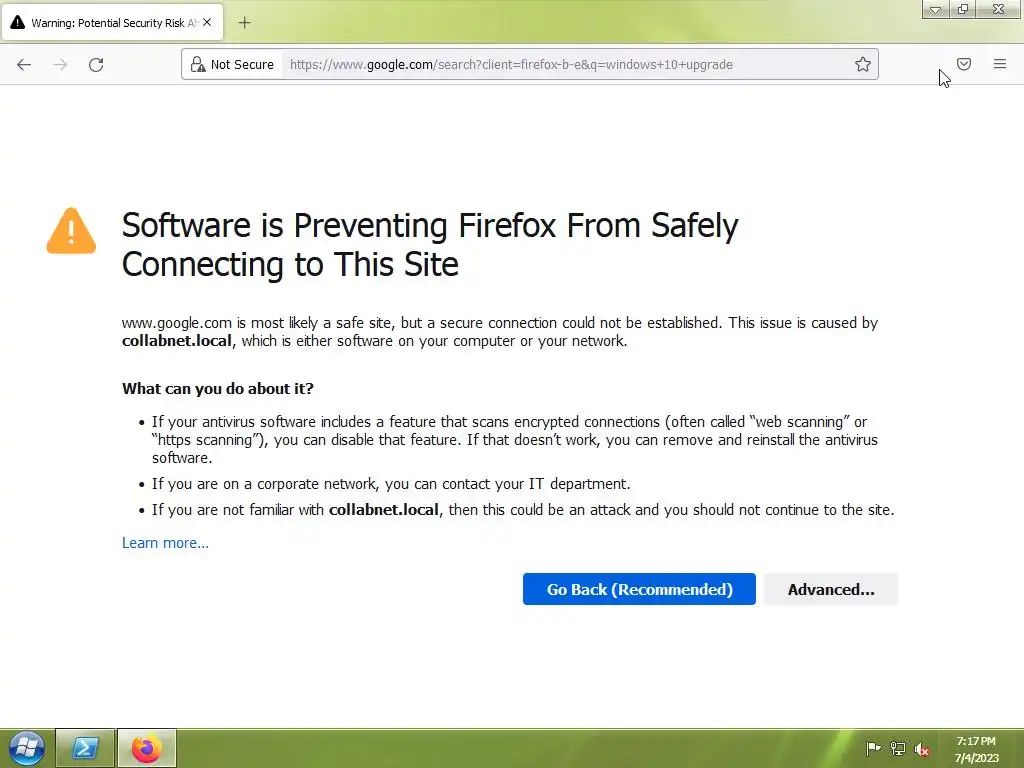
Task: Click the Not Secure lock icon
Action: click(198, 64)
